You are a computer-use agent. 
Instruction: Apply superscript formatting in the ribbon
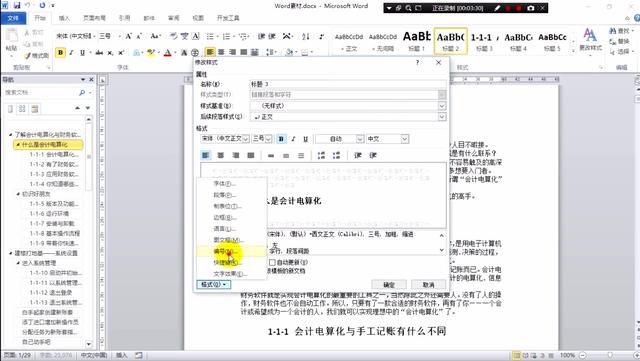point(121,53)
